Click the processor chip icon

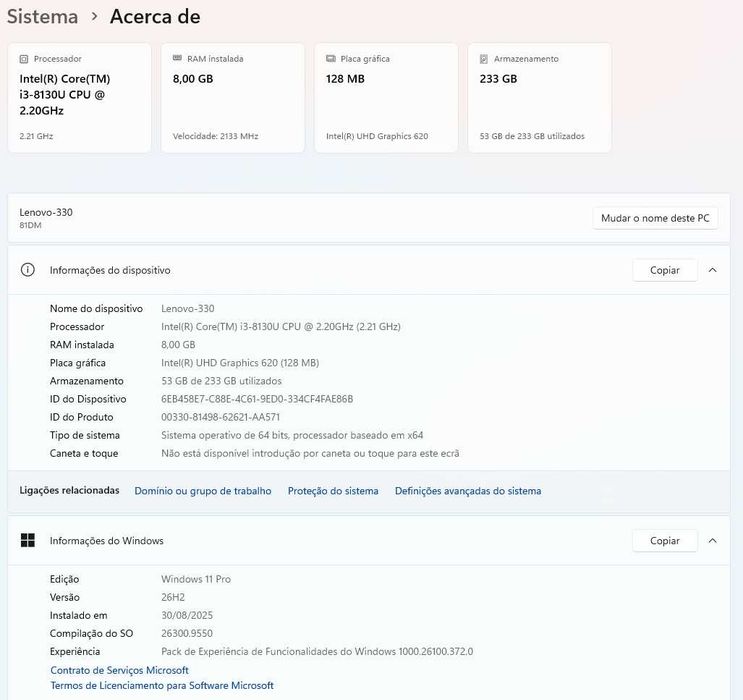(24, 59)
